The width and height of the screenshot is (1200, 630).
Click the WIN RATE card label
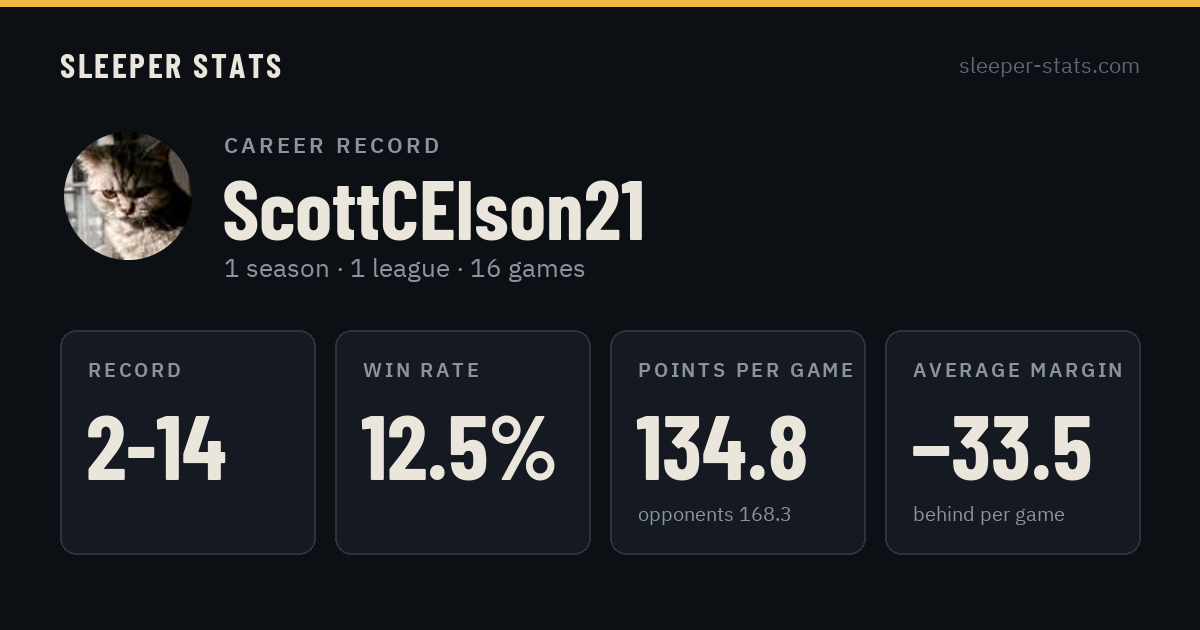421,371
